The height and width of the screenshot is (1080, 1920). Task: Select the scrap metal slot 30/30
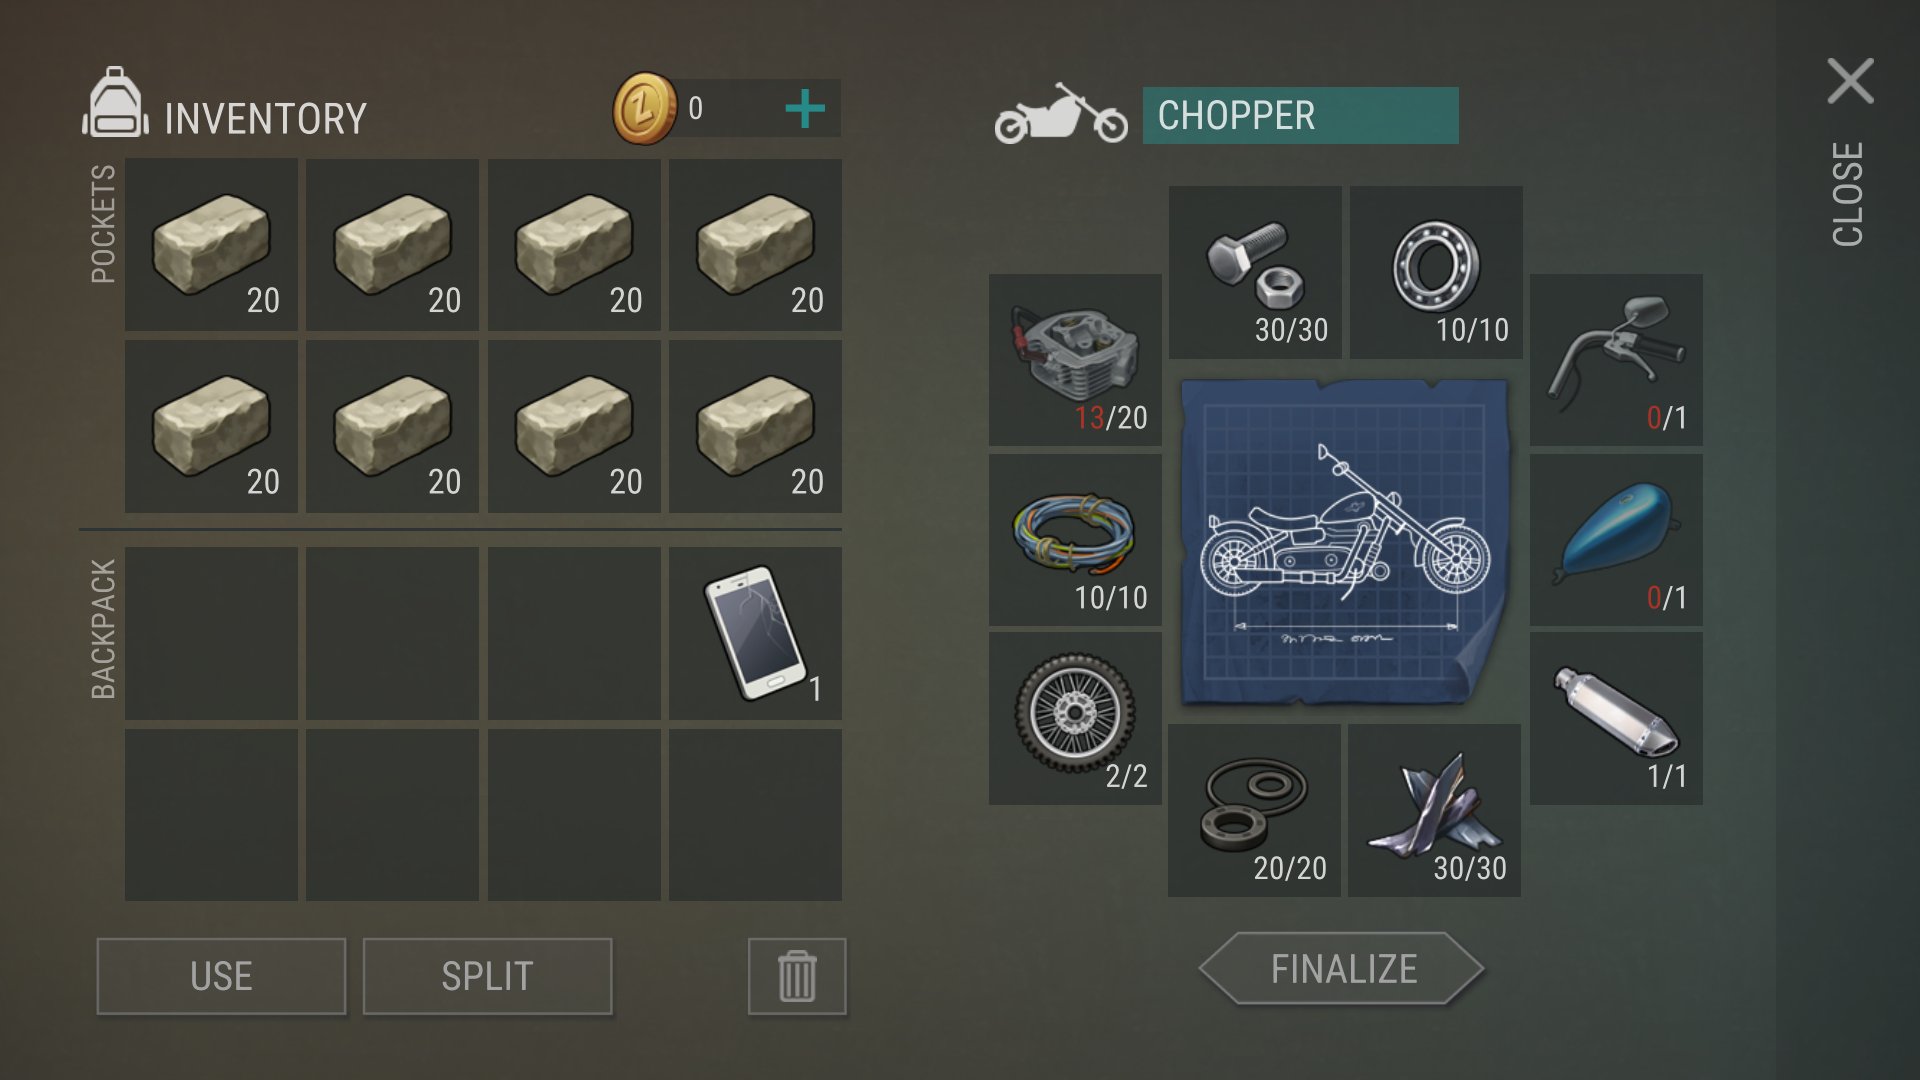coord(1434,810)
